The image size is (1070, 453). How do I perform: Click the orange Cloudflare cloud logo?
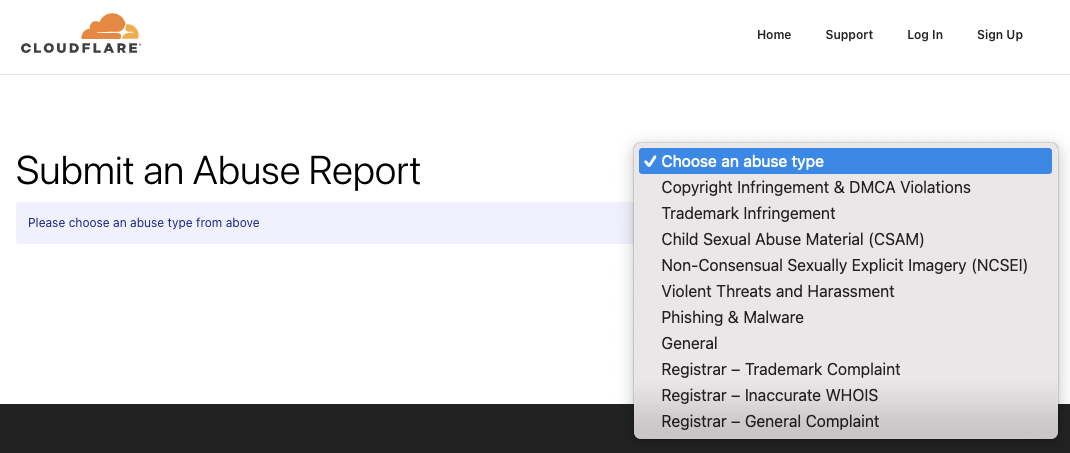coord(110,26)
